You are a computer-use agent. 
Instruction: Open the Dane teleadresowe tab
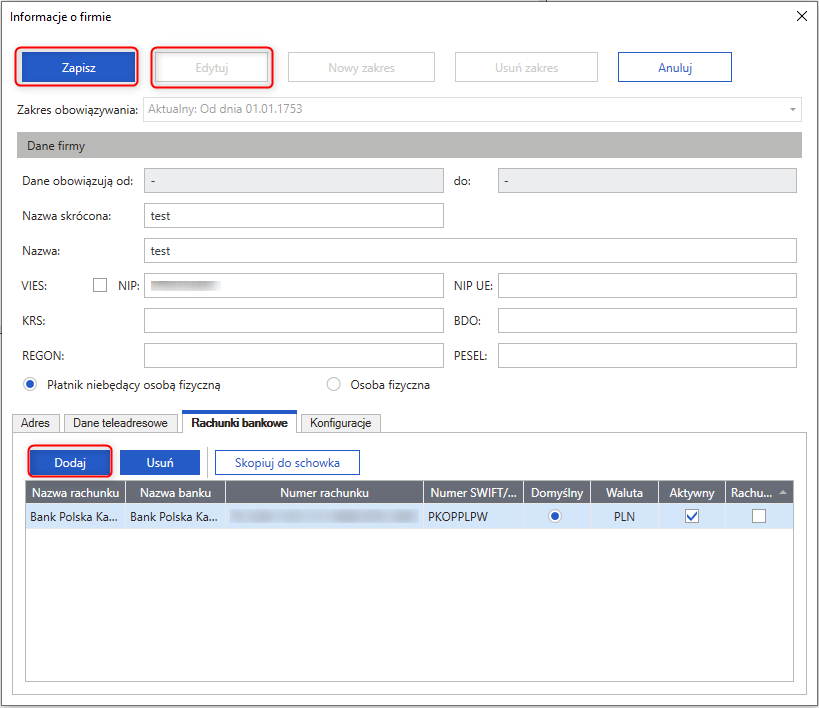coord(120,423)
